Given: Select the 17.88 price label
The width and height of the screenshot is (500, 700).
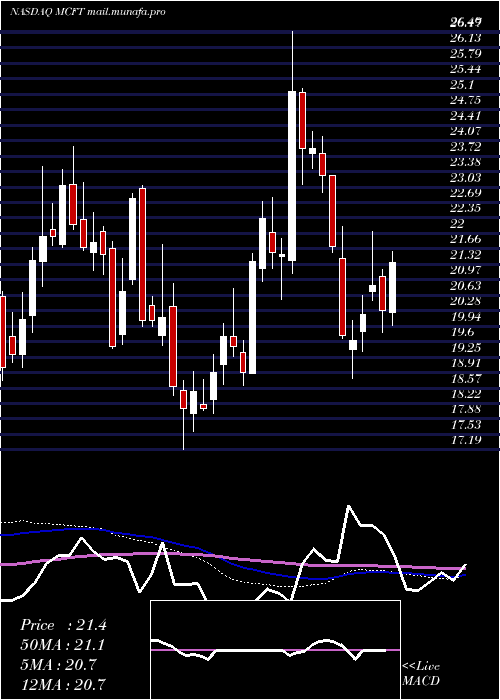Looking at the screenshot, I should tap(466, 410).
